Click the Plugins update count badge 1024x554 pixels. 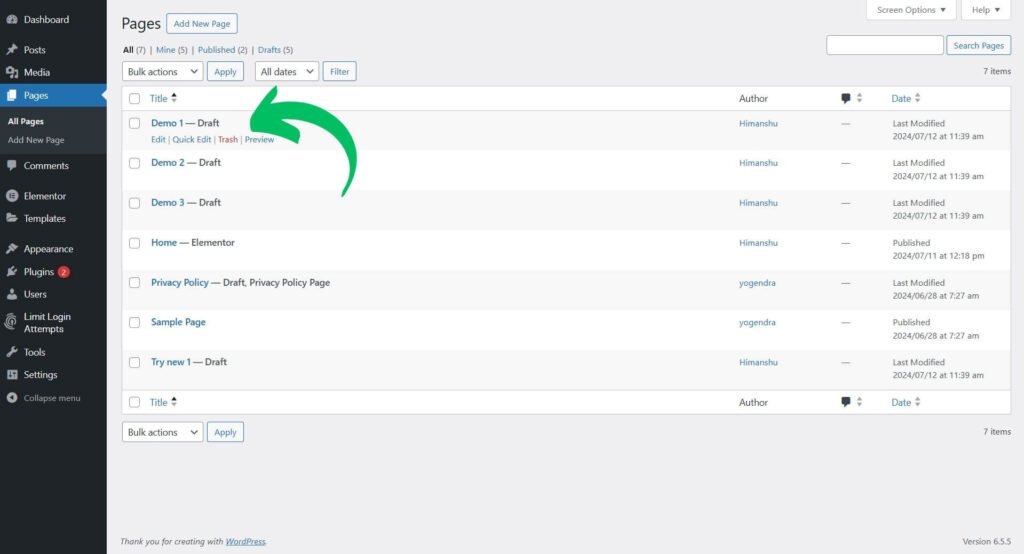[63, 272]
